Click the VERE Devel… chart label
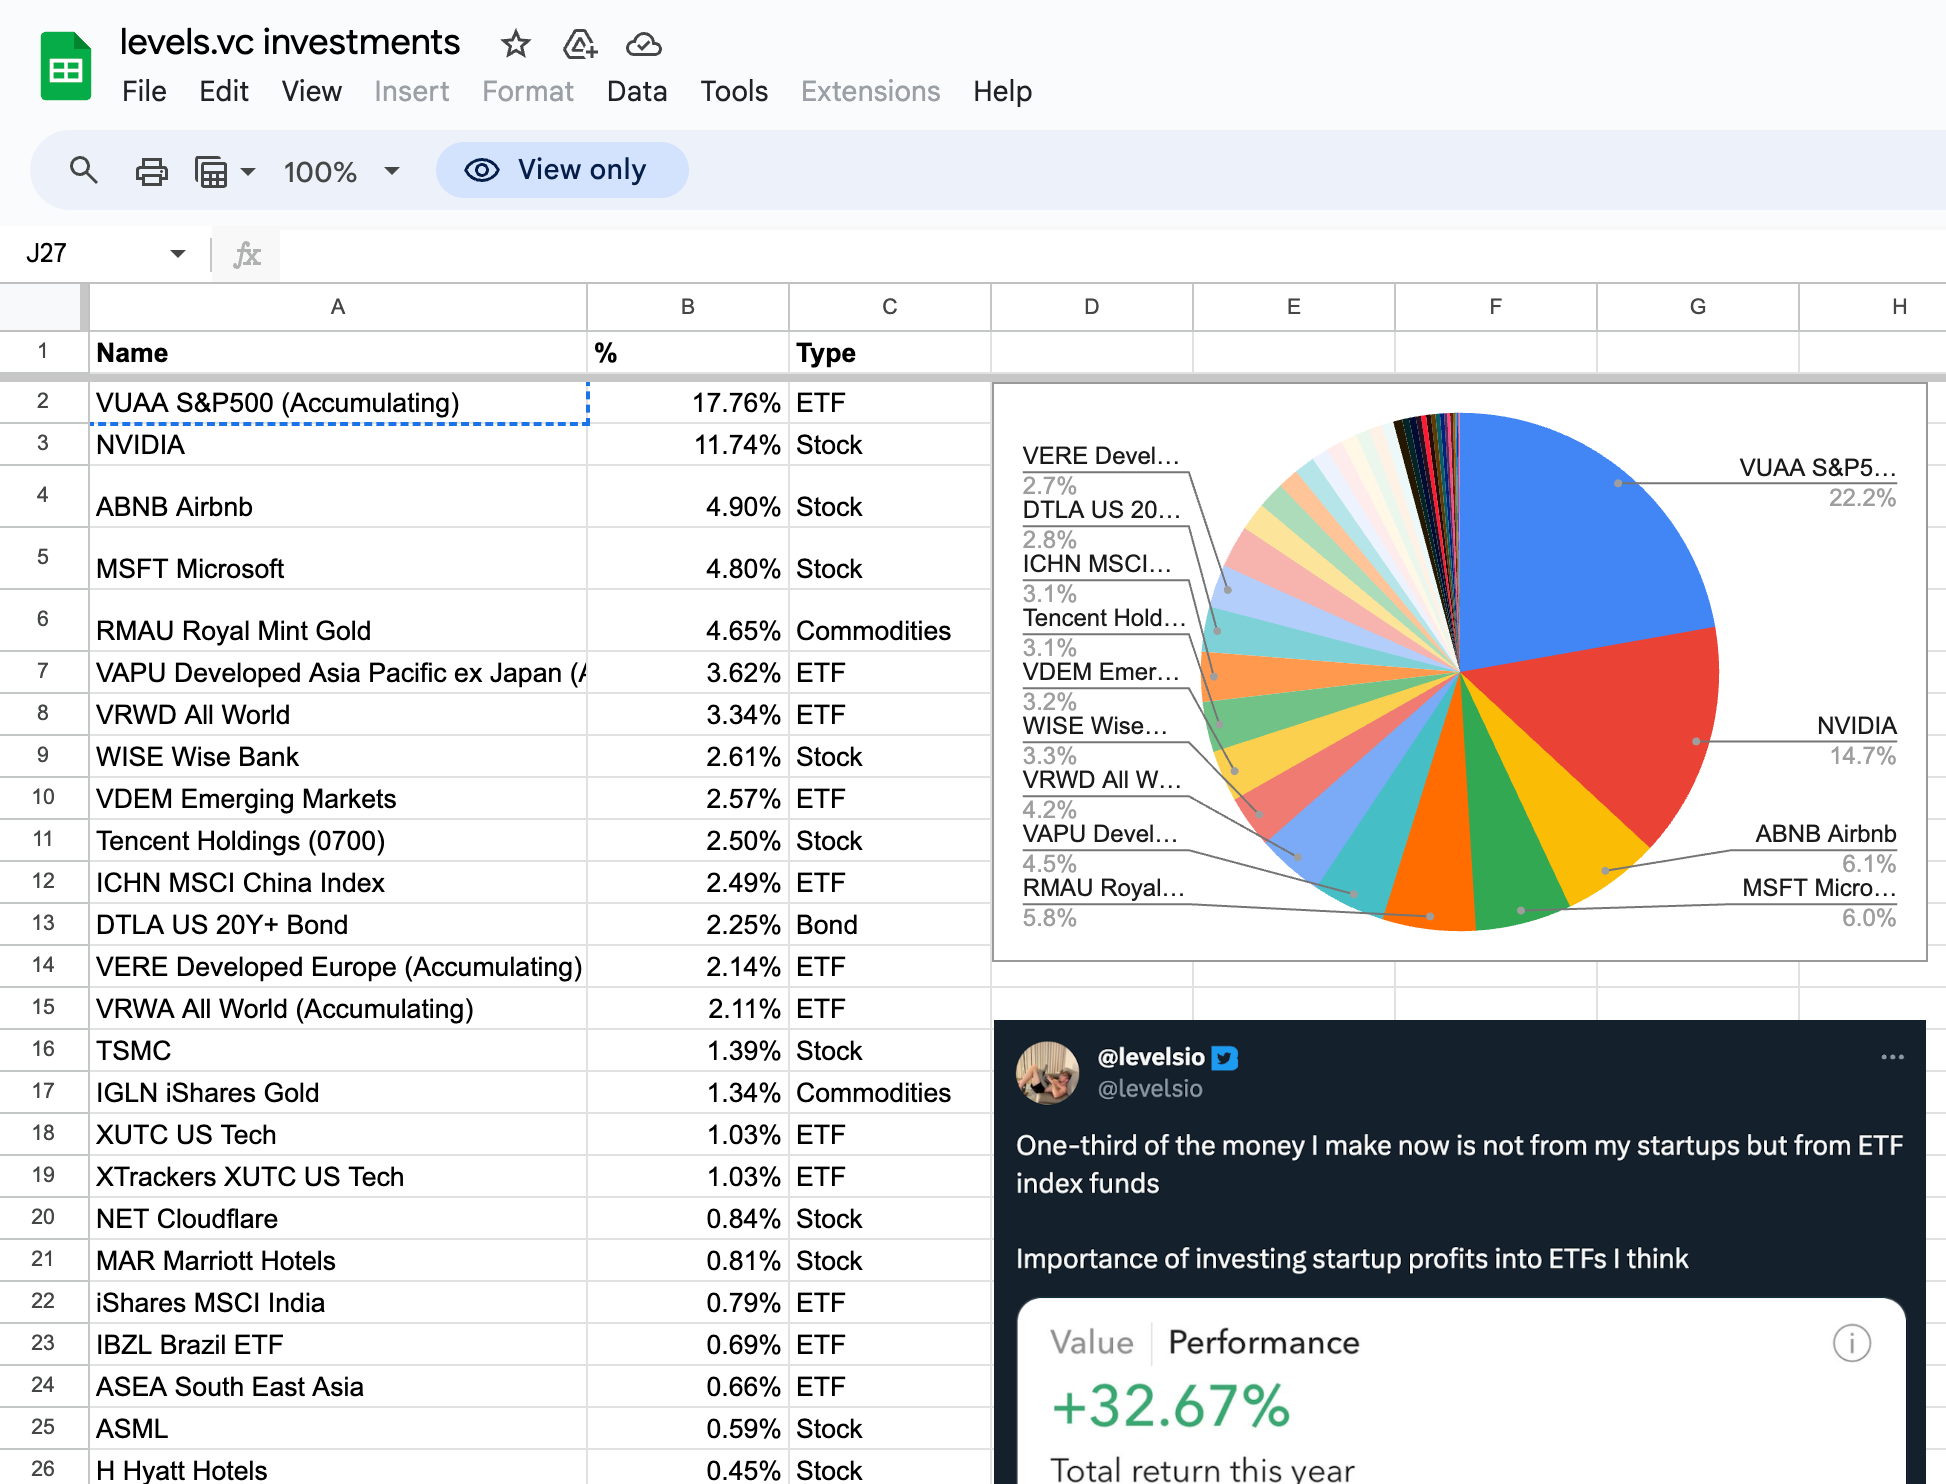The width and height of the screenshot is (1946, 1484). click(1101, 456)
